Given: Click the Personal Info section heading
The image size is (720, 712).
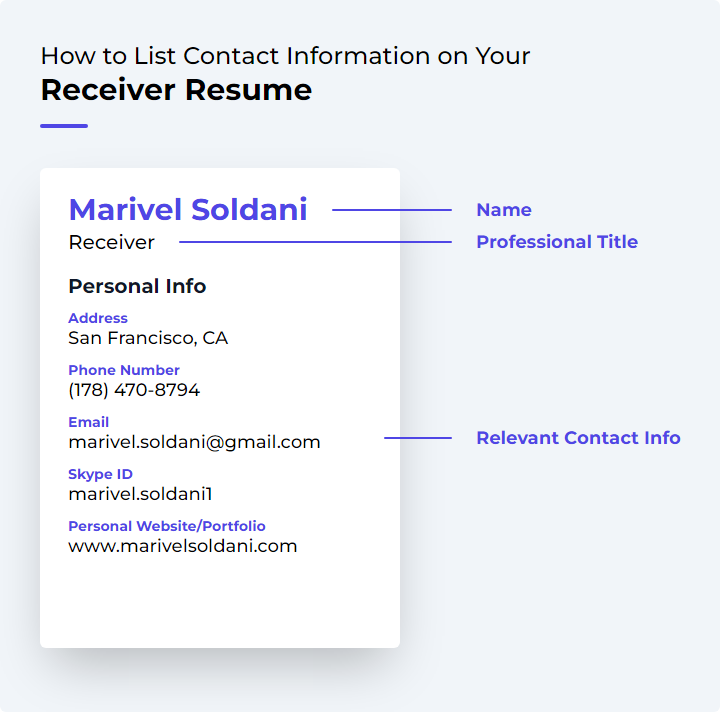Looking at the screenshot, I should [137, 286].
